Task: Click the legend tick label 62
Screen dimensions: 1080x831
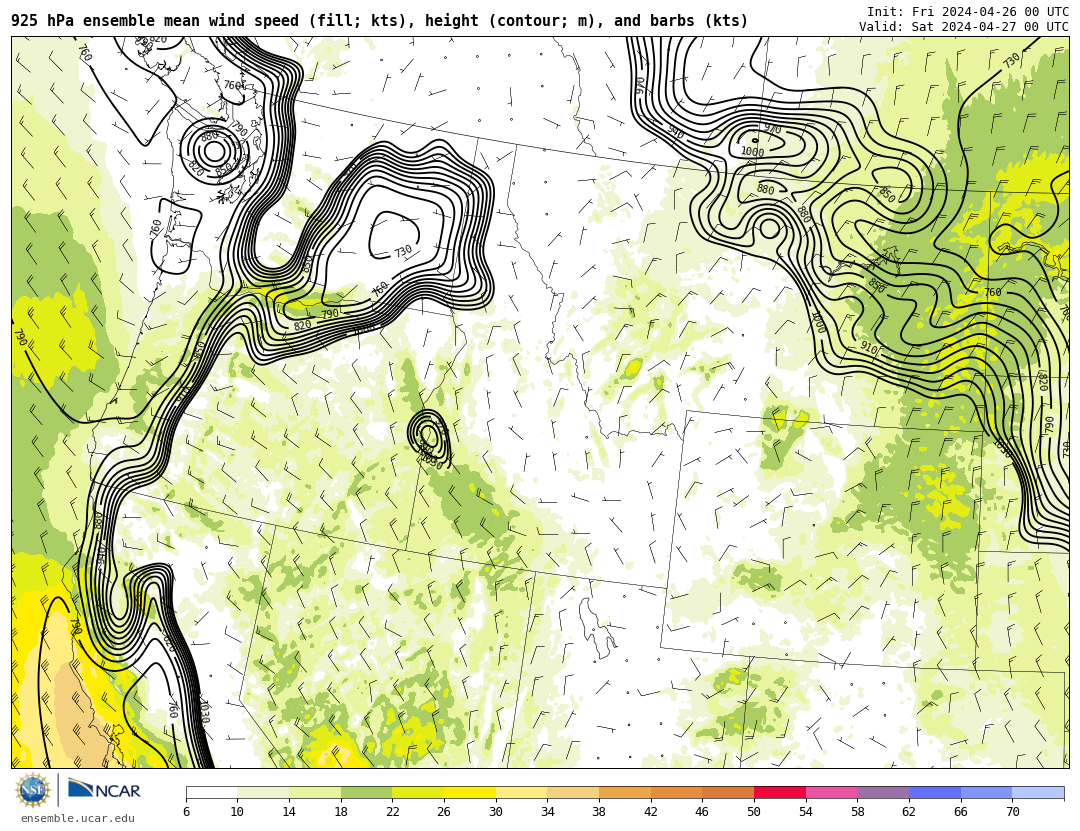Action: [x=909, y=812]
